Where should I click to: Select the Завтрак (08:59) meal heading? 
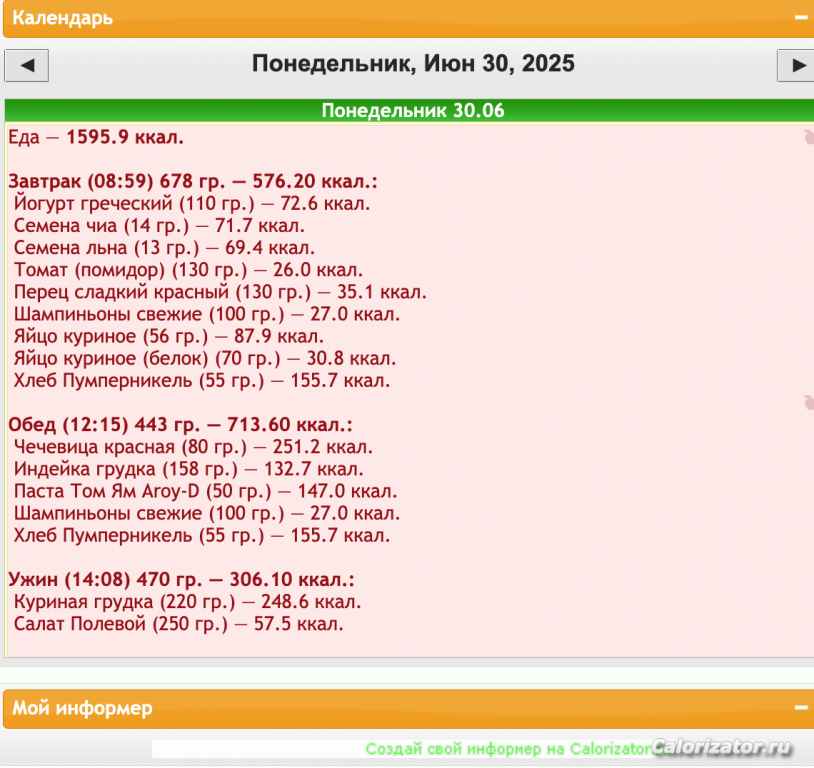(x=193, y=181)
